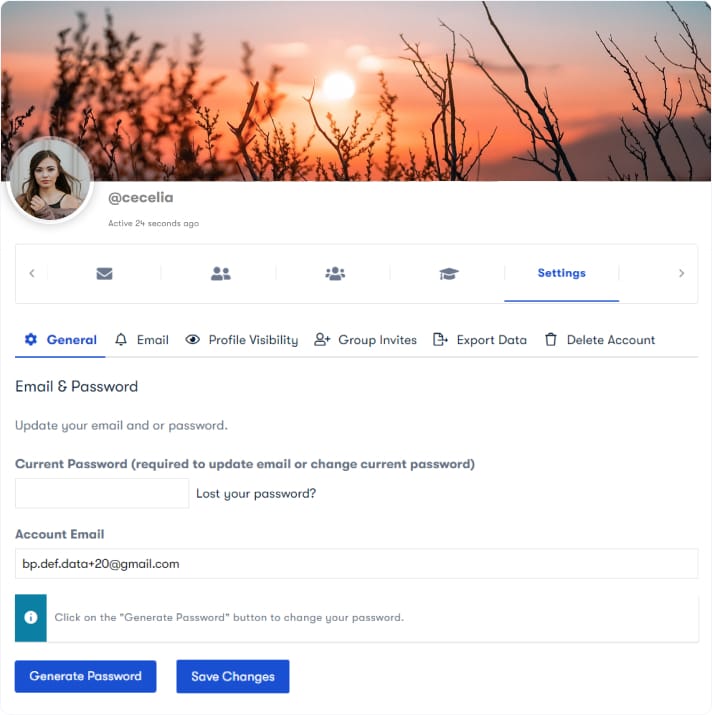The height and width of the screenshot is (715, 712).
Task: Click the bell icon beside Email
Action: pyautogui.click(x=121, y=339)
